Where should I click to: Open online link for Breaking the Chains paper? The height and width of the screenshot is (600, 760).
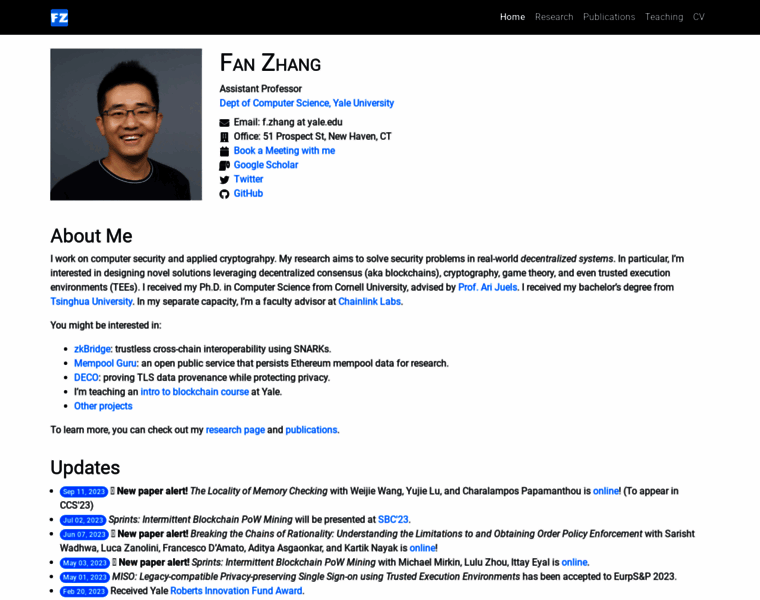pos(422,548)
